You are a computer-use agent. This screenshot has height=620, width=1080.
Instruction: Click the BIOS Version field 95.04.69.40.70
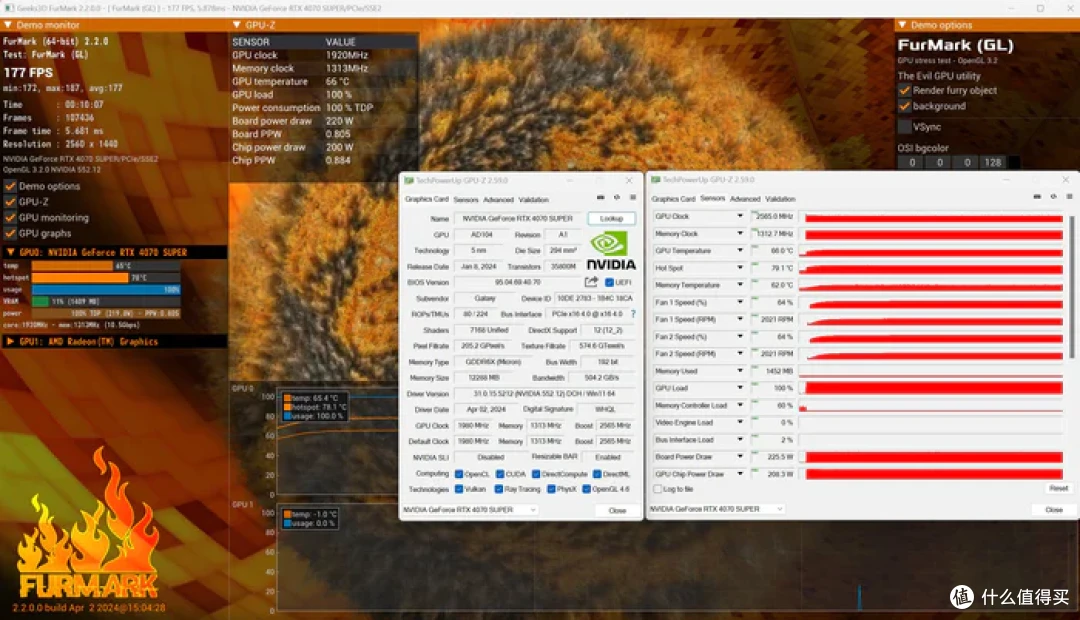tap(518, 282)
